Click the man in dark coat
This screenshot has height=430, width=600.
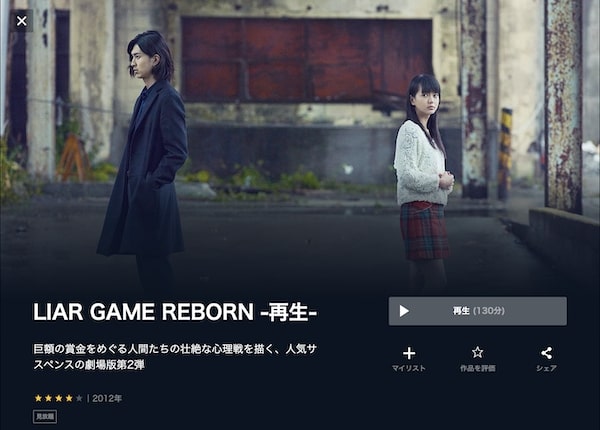click(x=146, y=161)
